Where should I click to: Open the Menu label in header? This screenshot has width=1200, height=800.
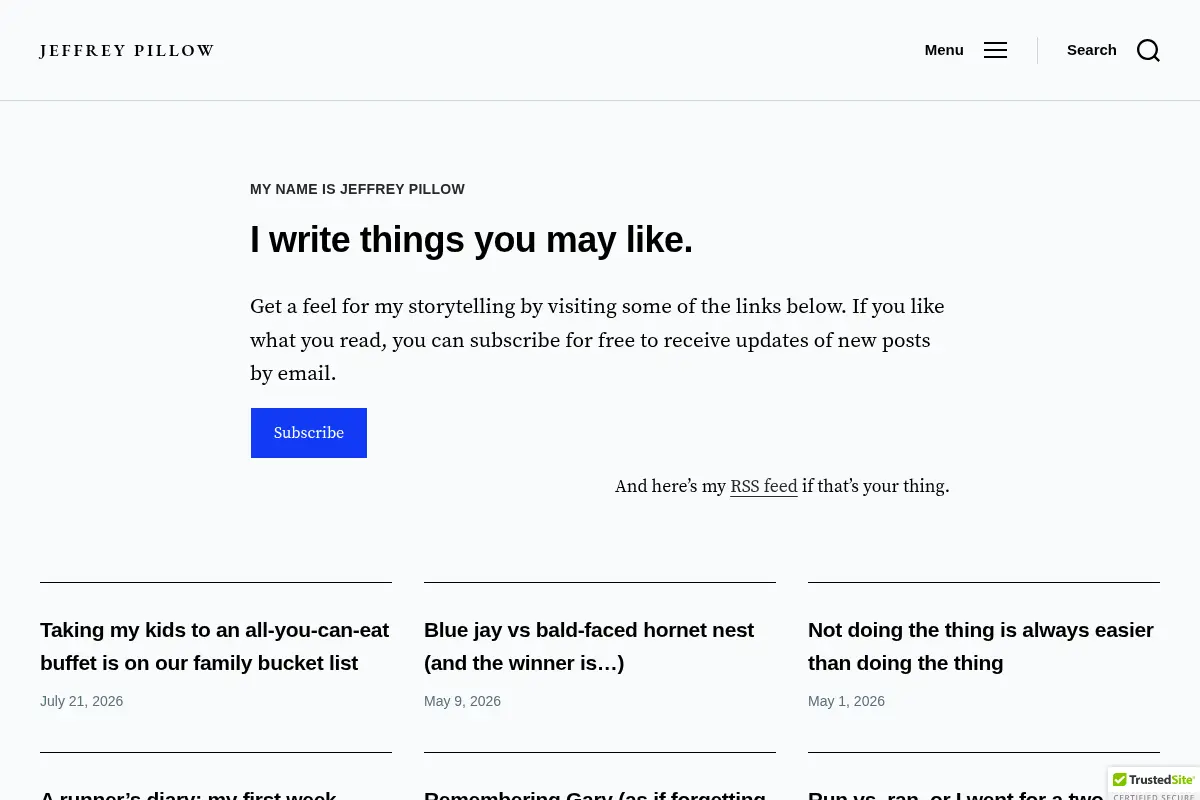pos(944,50)
